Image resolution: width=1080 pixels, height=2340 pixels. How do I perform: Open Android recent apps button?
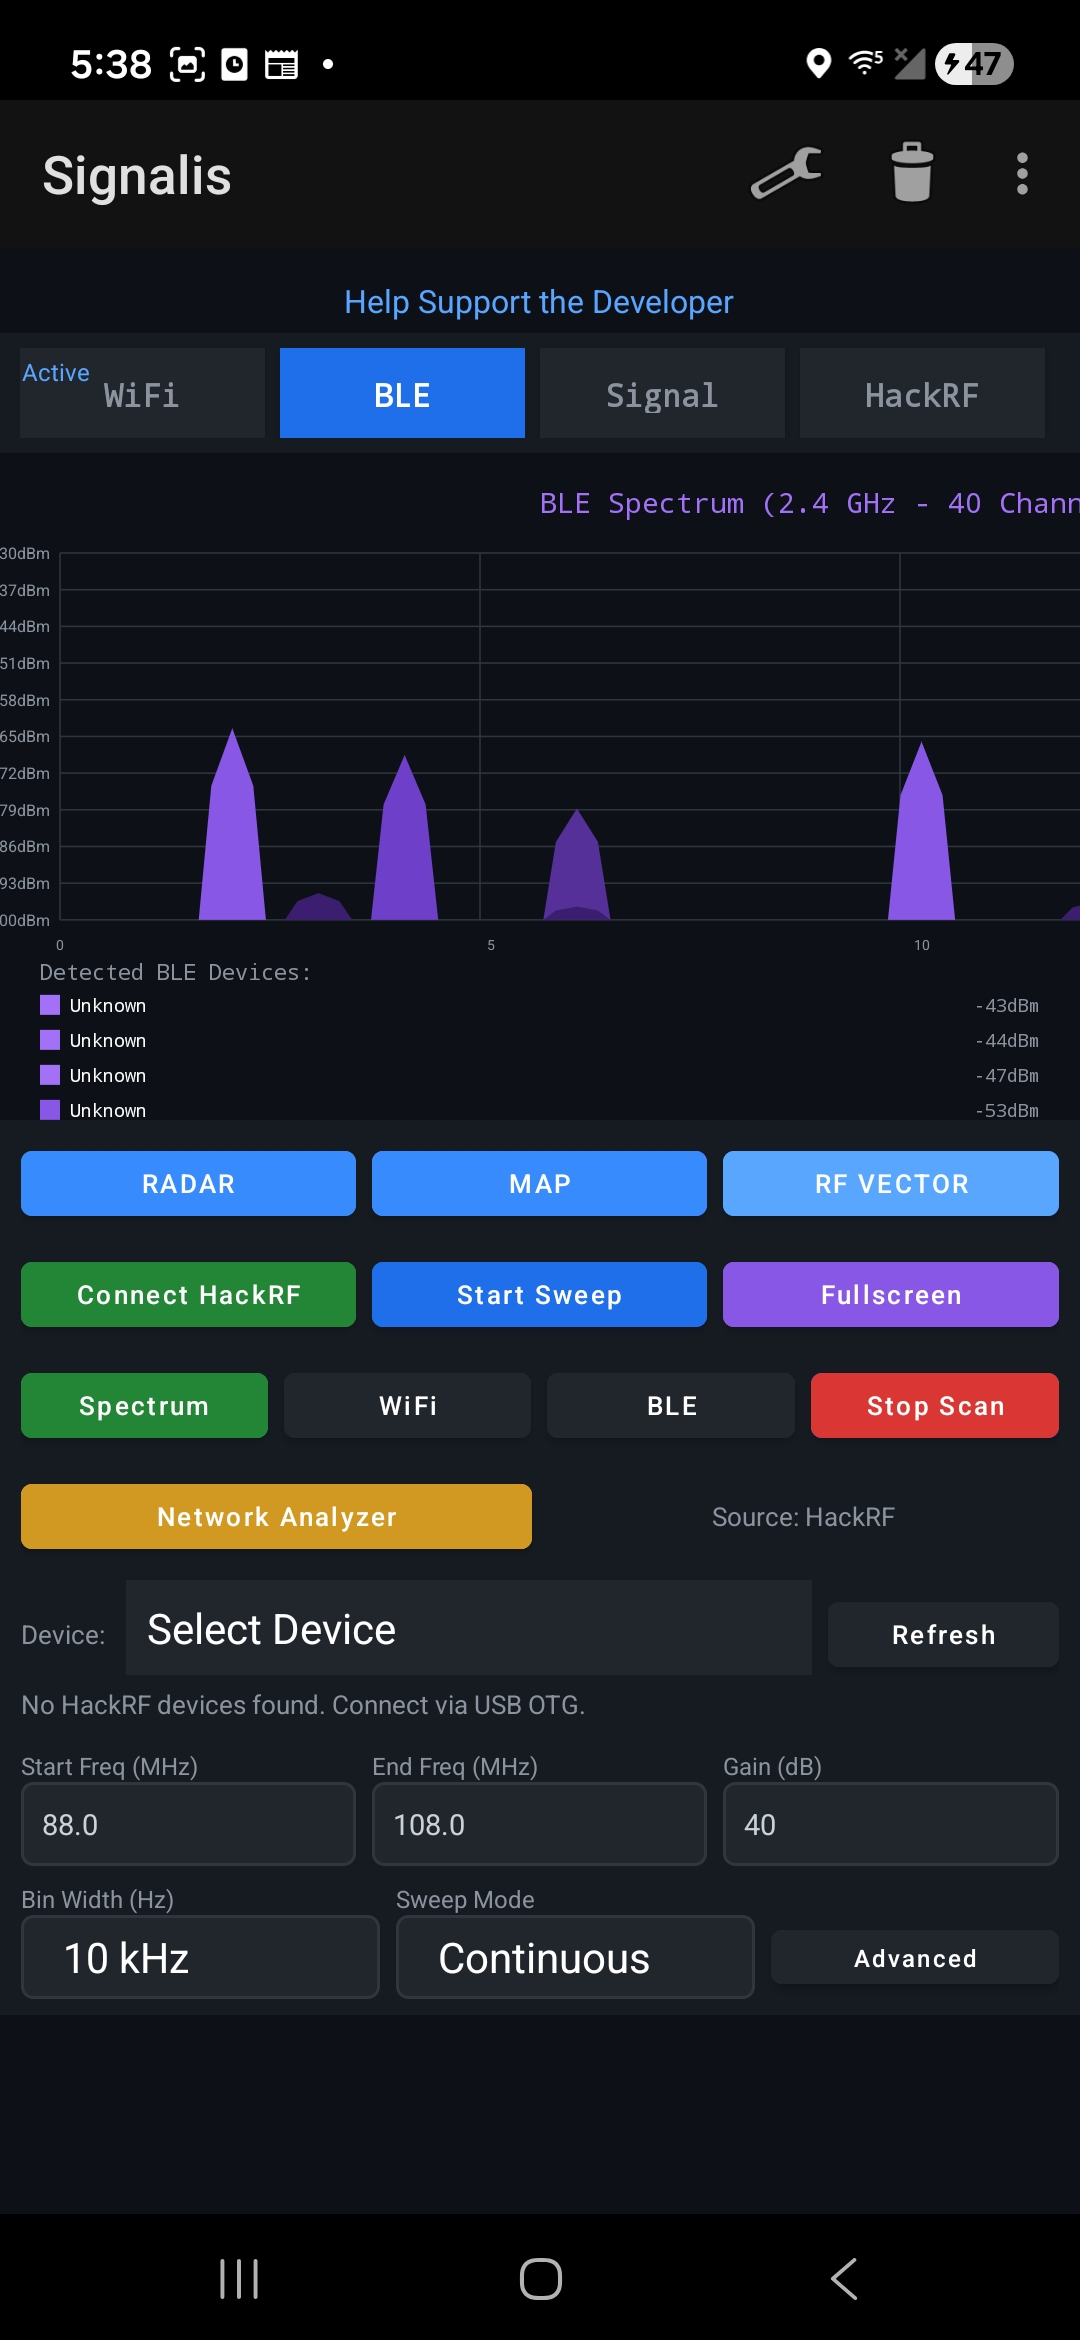(239, 2279)
